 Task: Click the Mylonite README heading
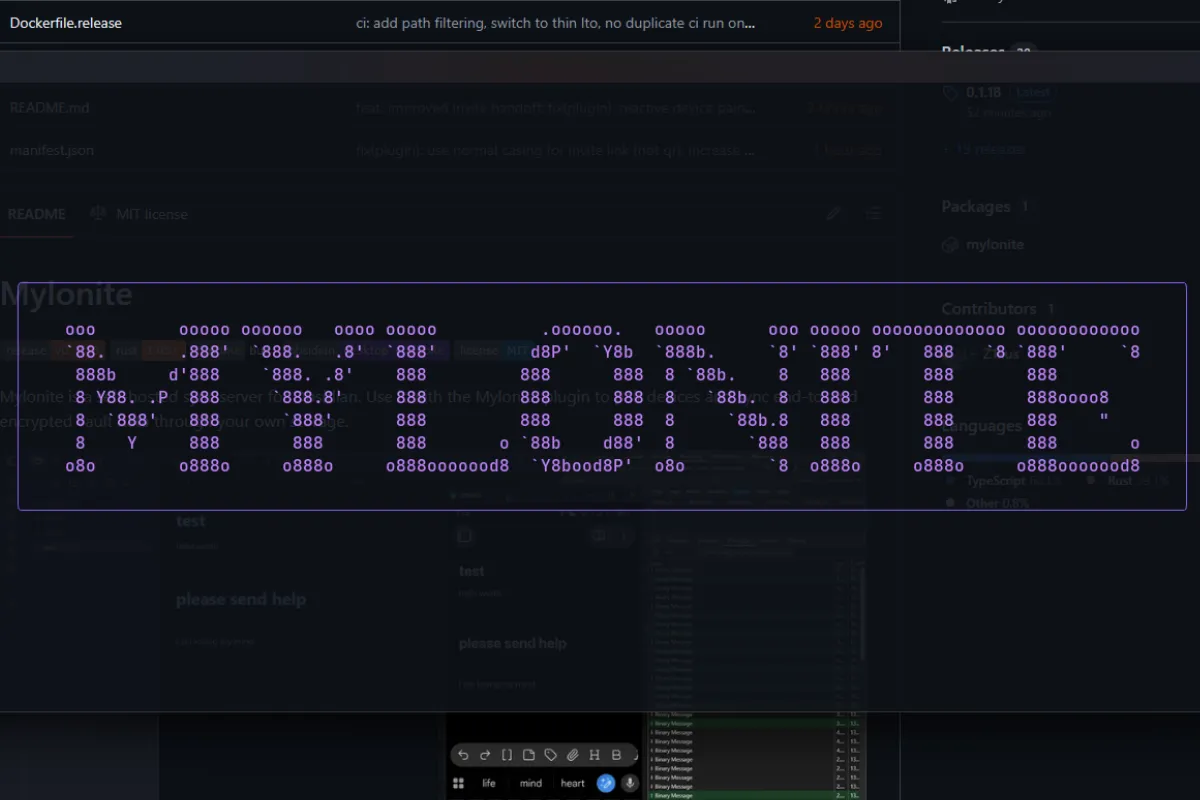pyautogui.click(x=66, y=294)
